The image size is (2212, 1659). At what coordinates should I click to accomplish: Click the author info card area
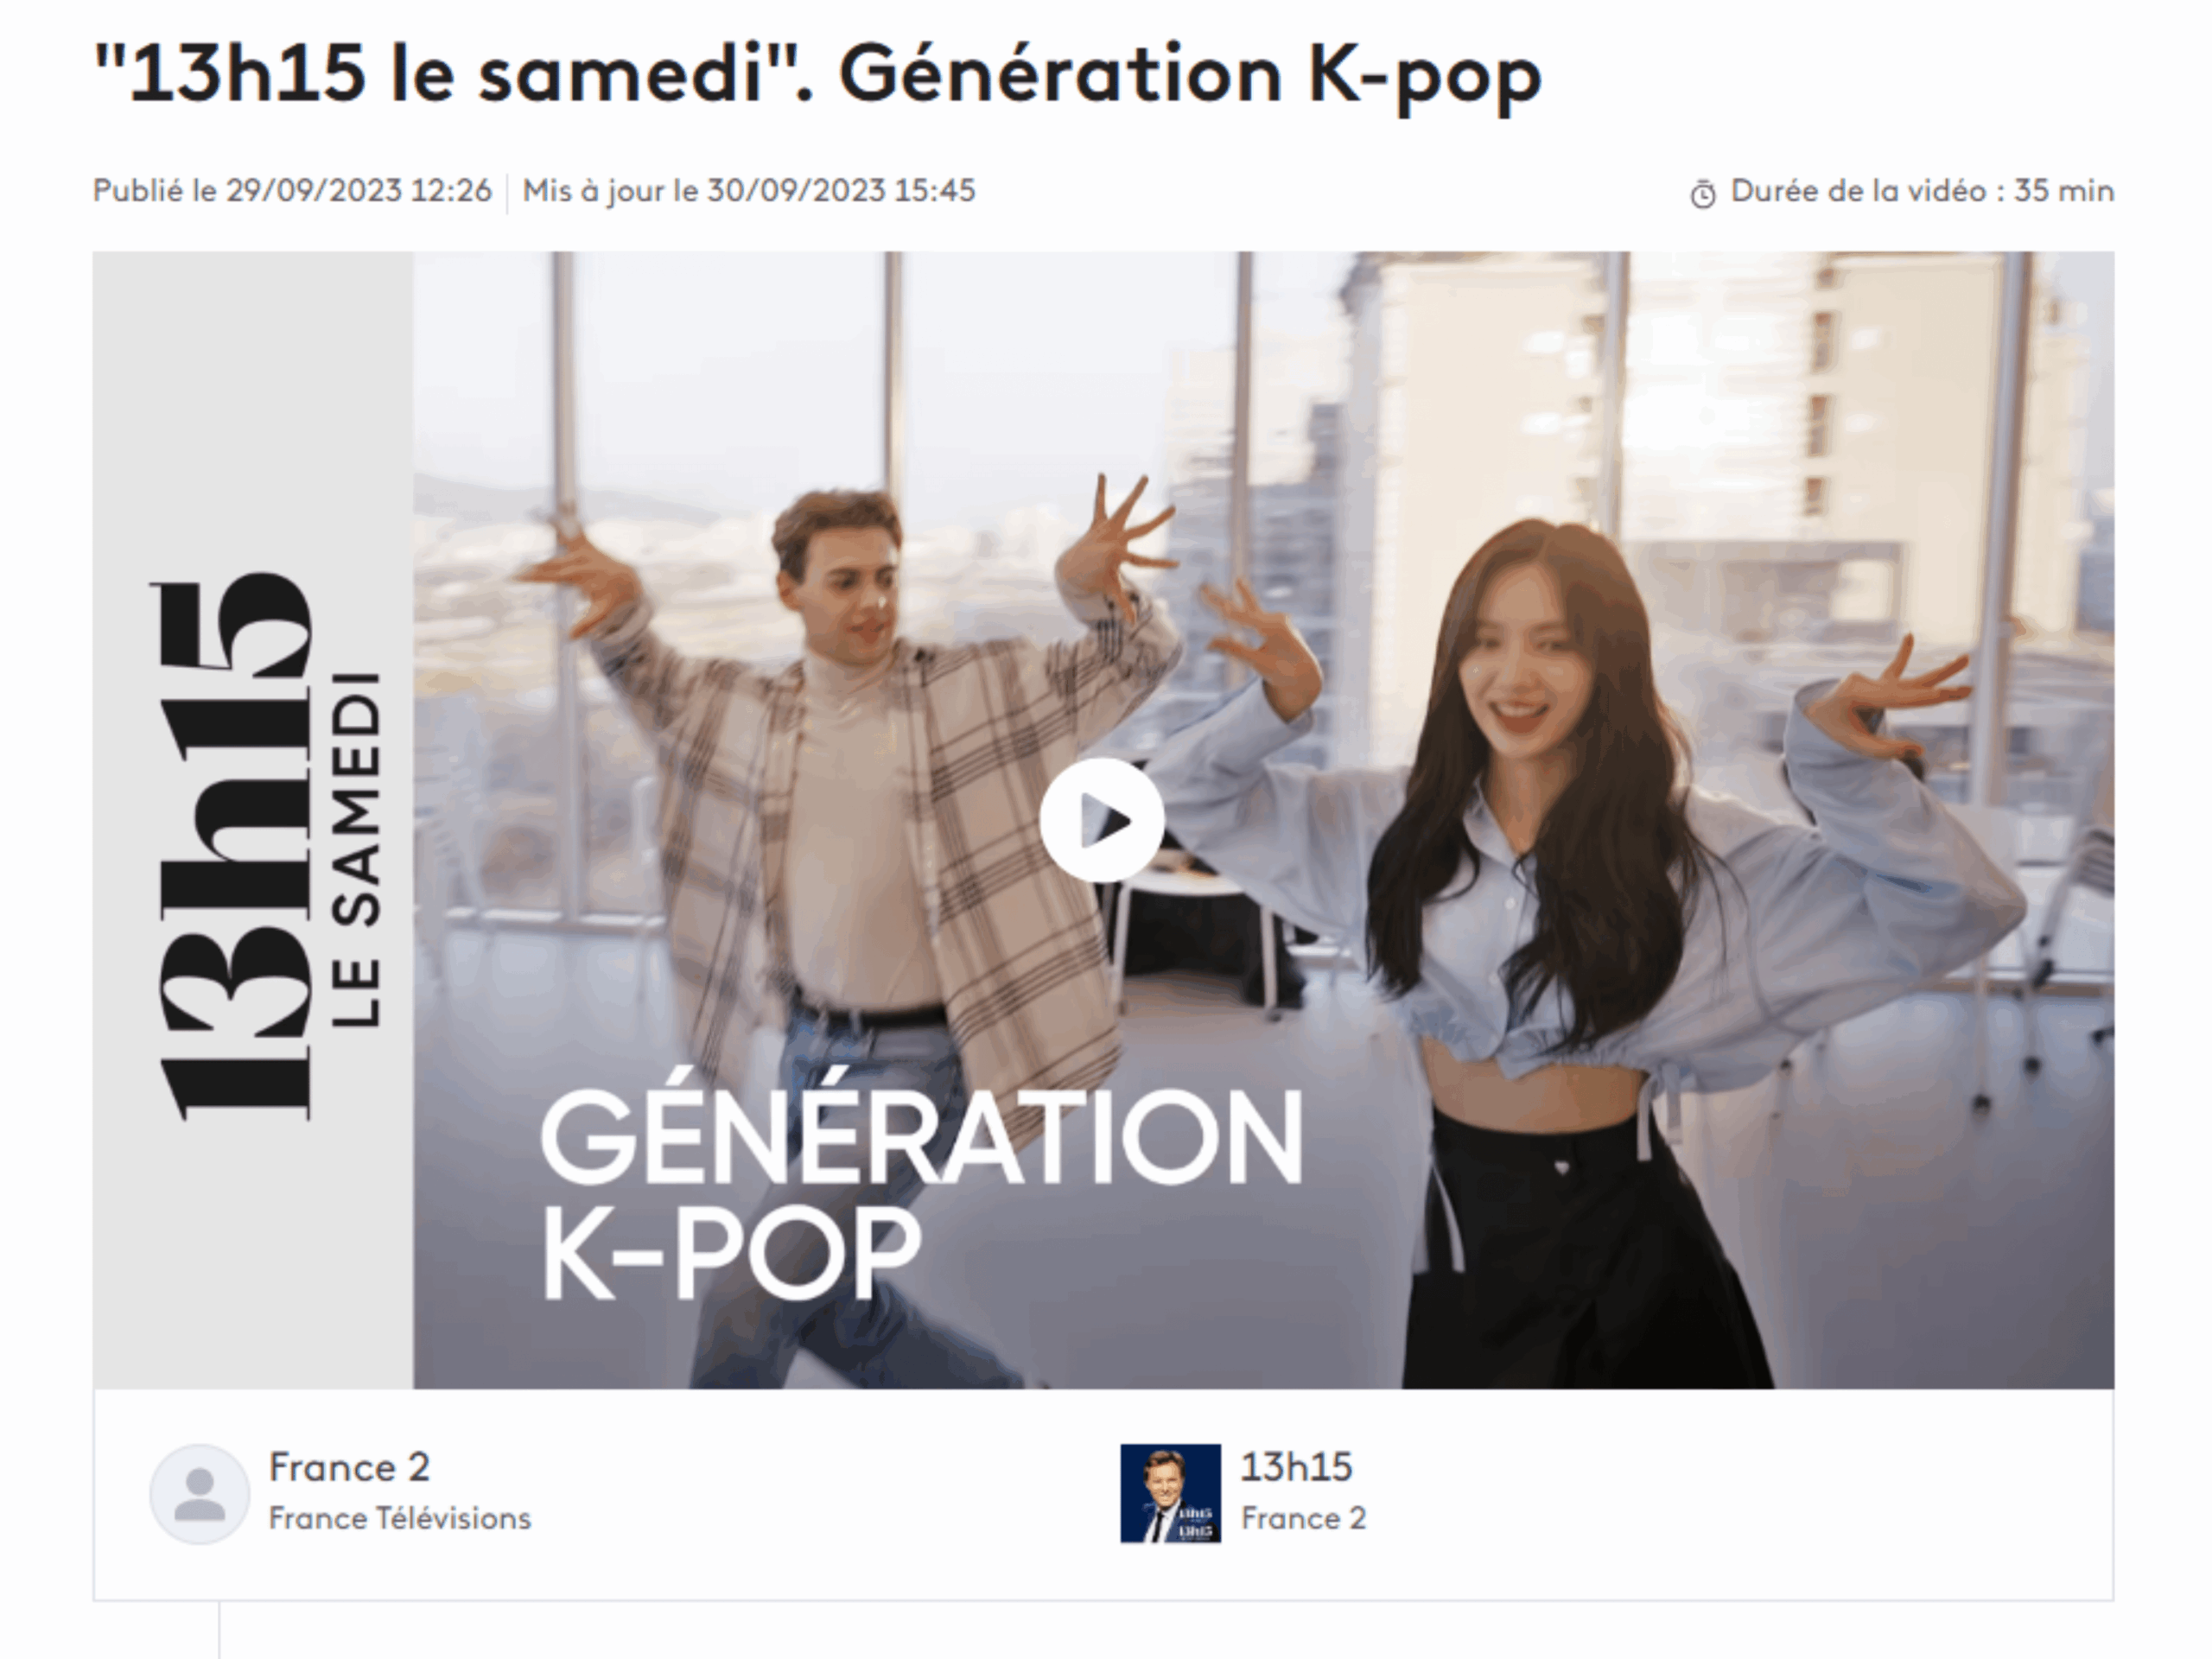1103,1494
